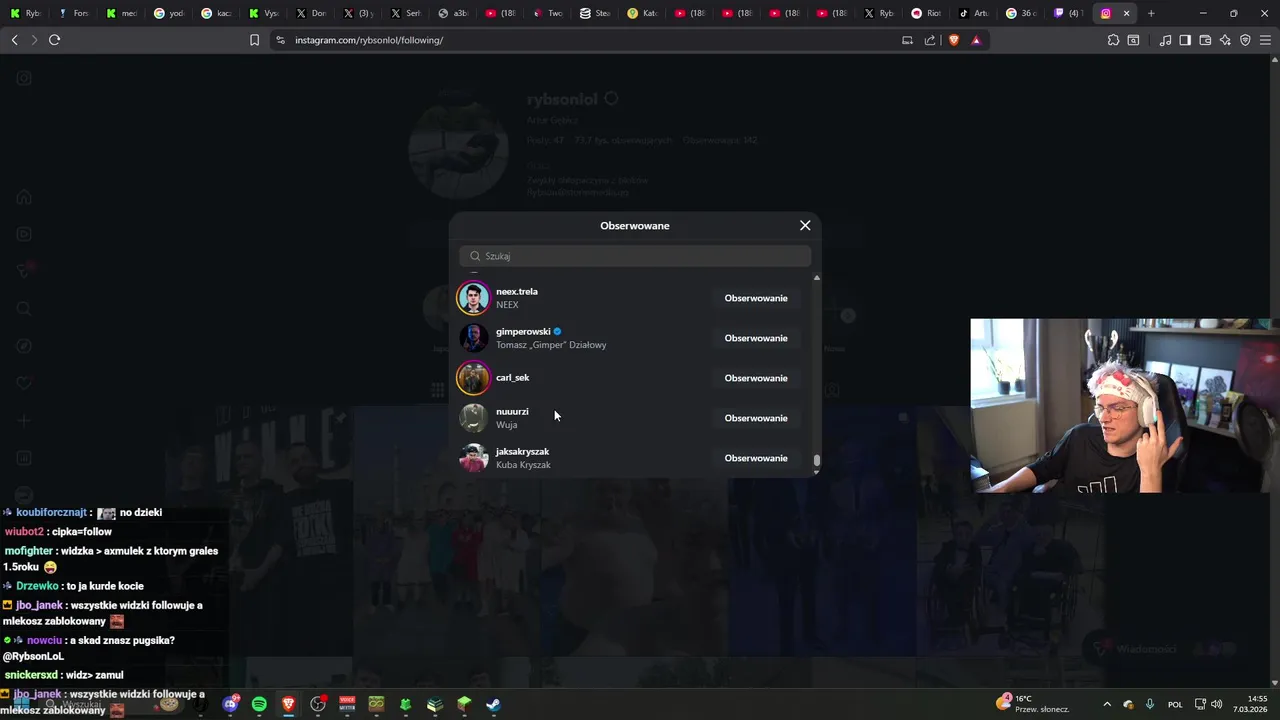Open Discord from the taskbar
This screenshot has width=1280, height=720.
[230, 704]
